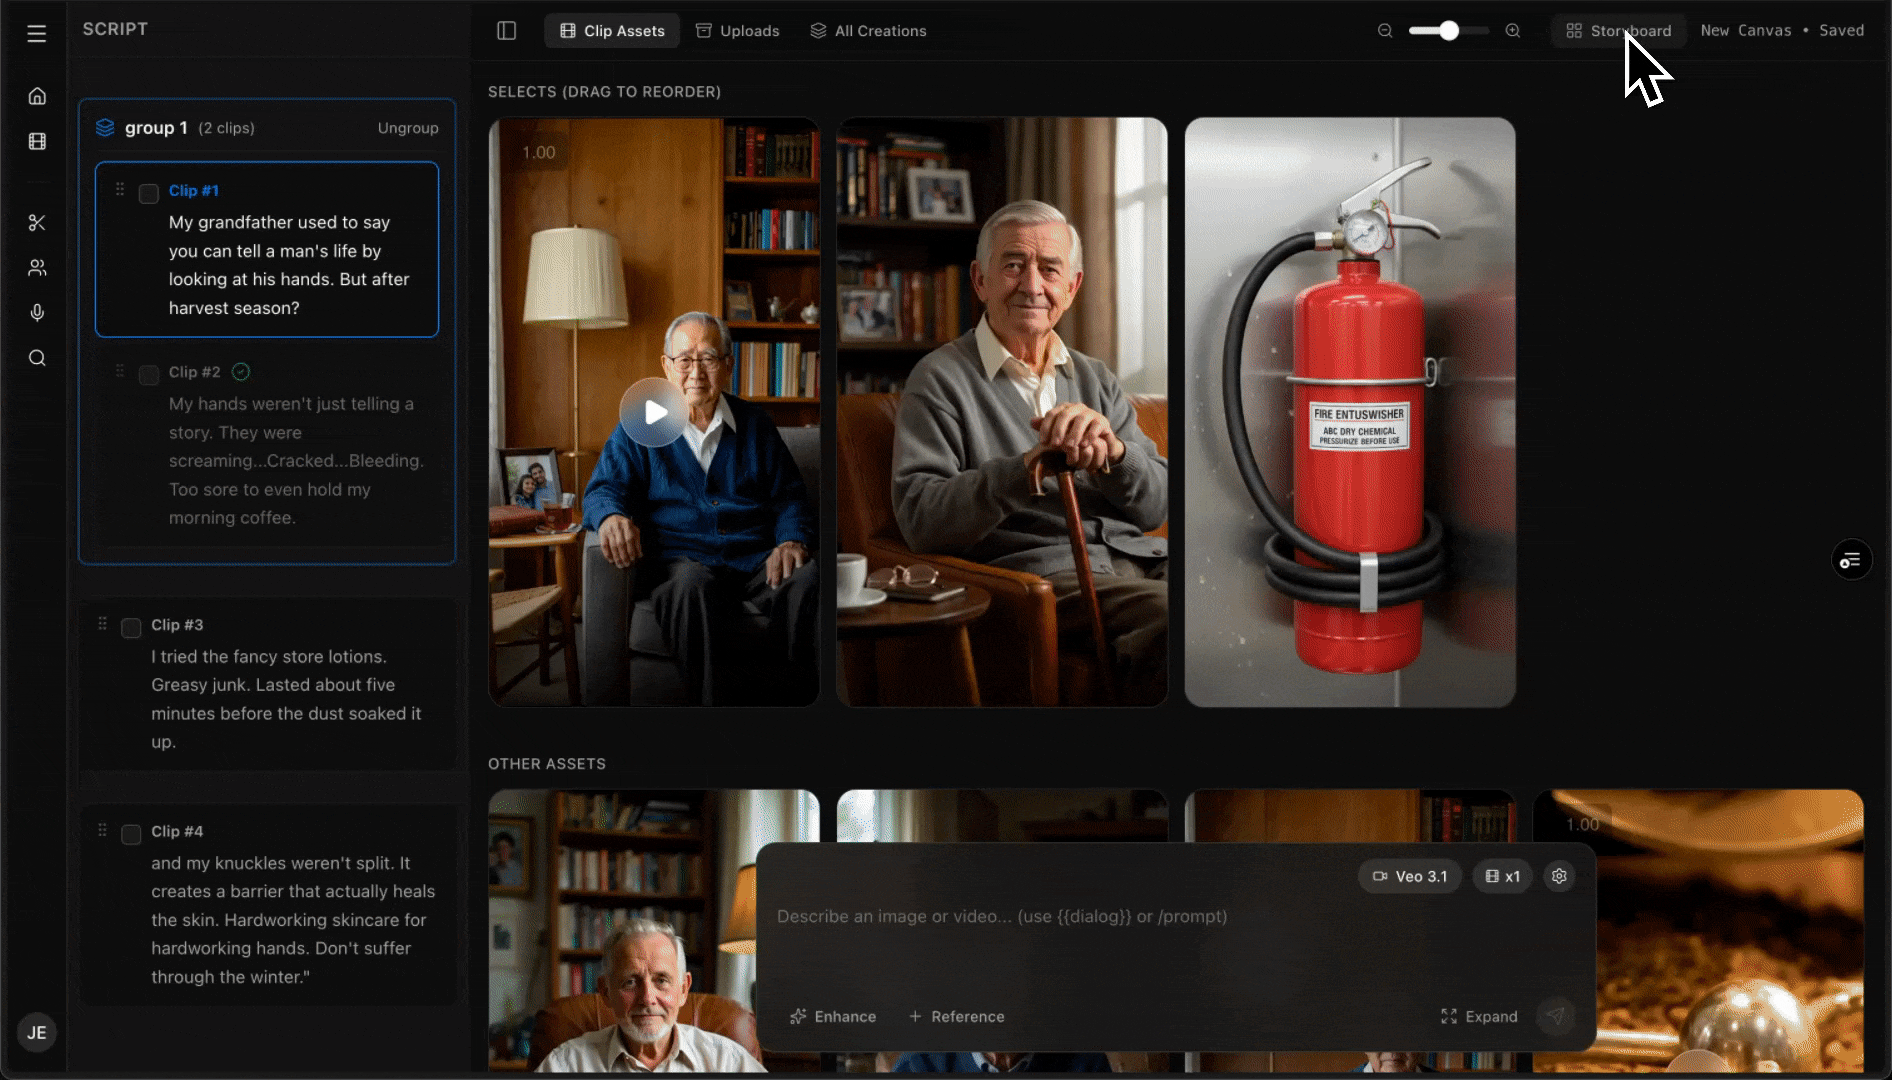Select the Scissors clip-cutting tool
Screen dimensions: 1892x1080
point(37,222)
